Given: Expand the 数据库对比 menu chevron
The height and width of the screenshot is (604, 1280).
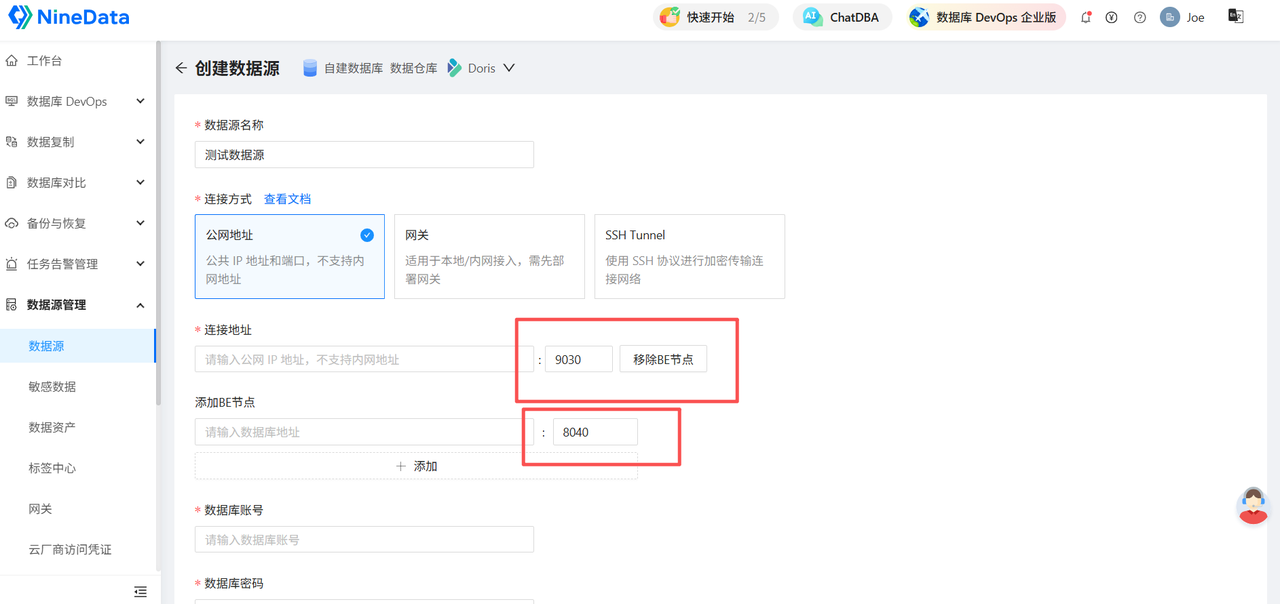Looking at the screenshot, I should pyautogui.click(x=140, y=183).
